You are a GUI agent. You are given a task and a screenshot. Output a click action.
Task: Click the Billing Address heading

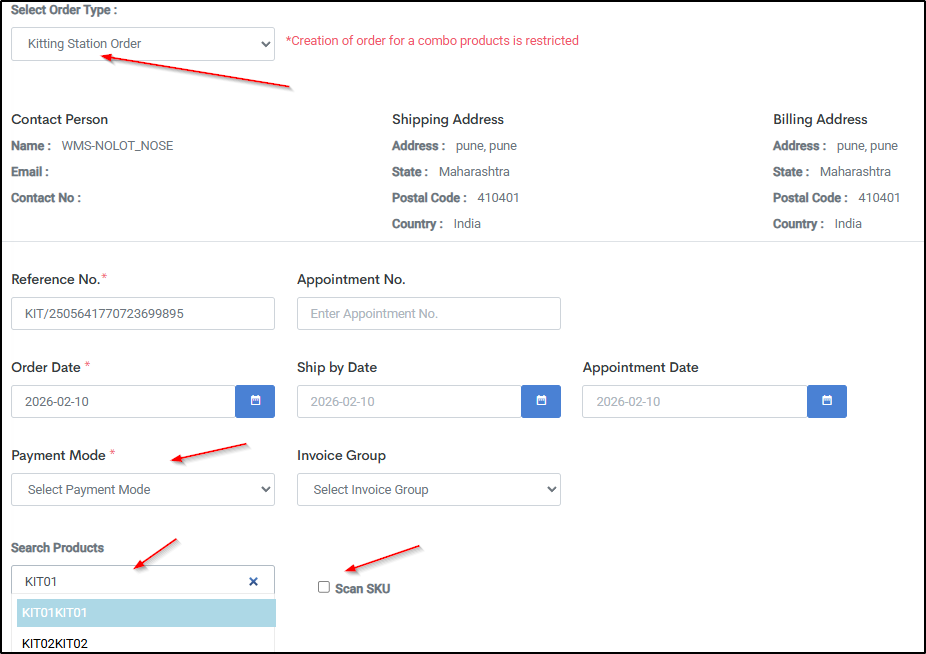coord(820,119)
